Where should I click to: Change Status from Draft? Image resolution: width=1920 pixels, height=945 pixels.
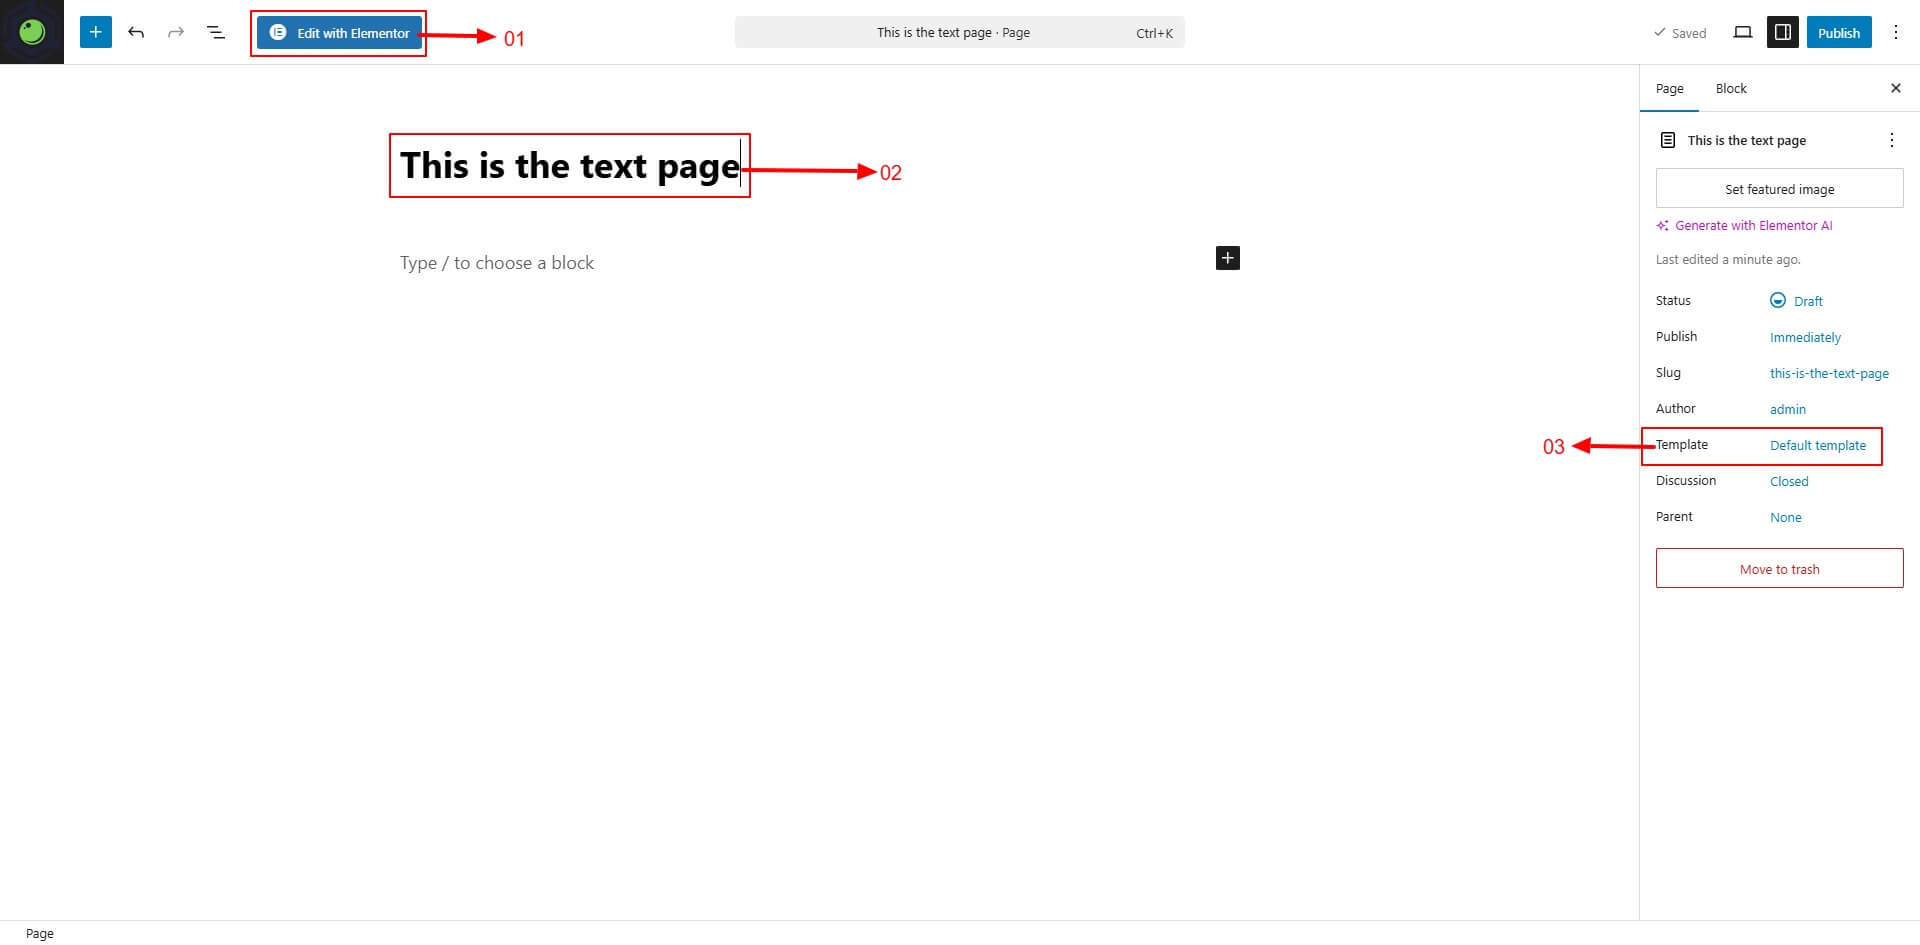(1807, 301)
